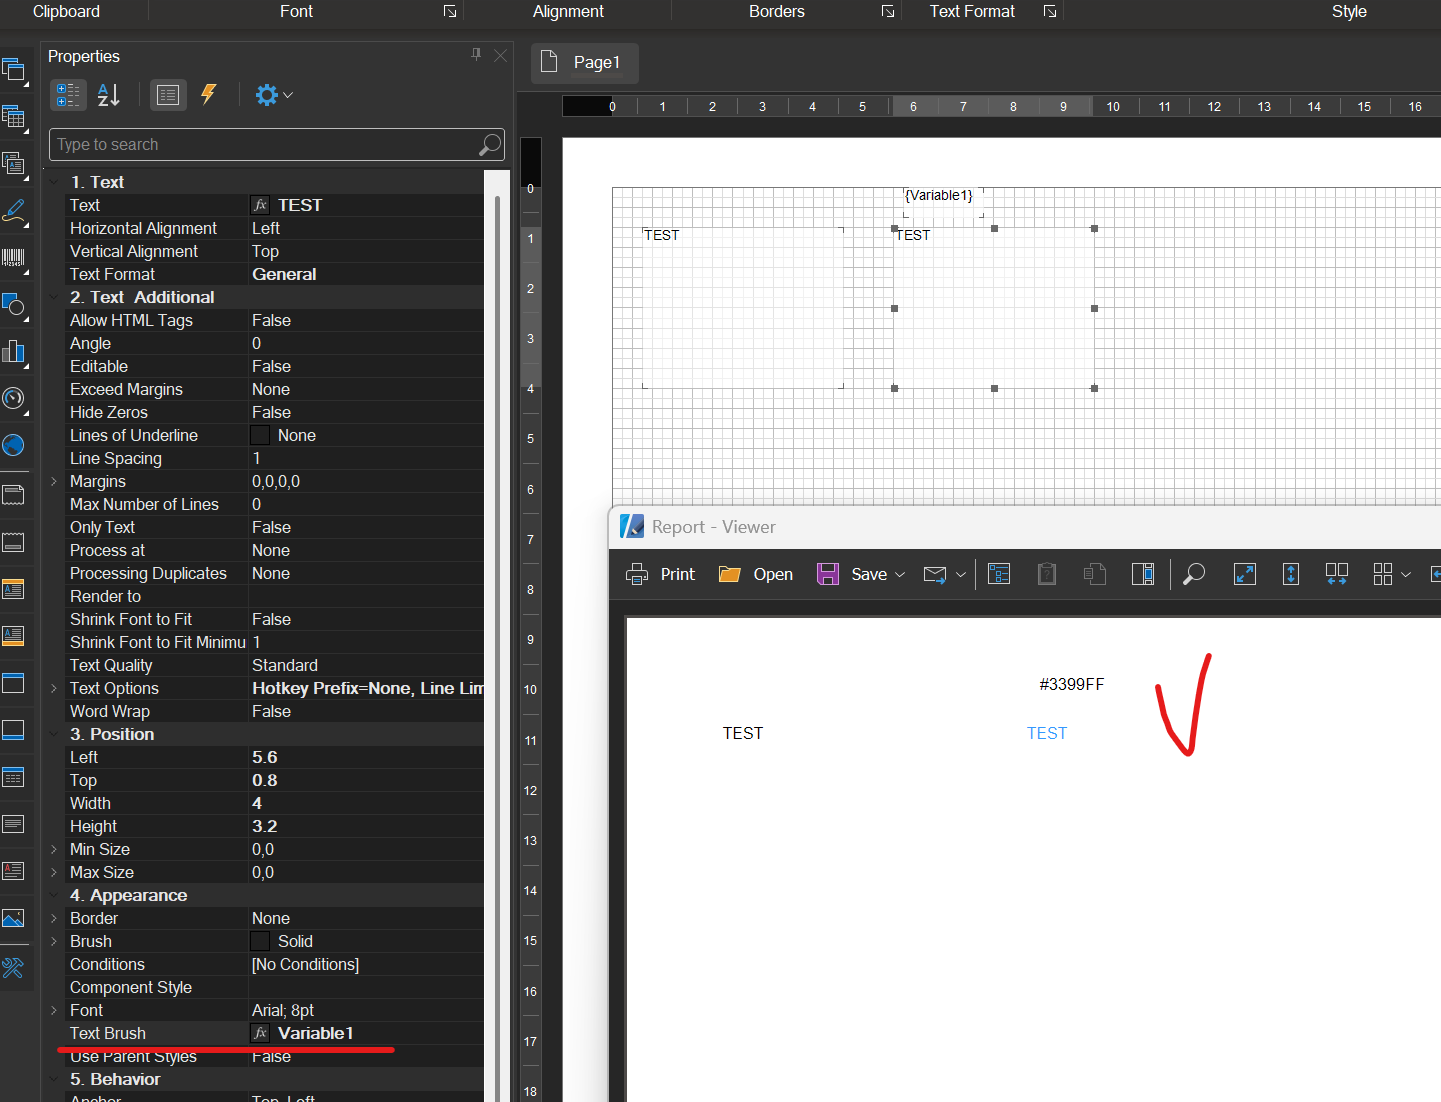Open the Page1 tab

(584, 62)
